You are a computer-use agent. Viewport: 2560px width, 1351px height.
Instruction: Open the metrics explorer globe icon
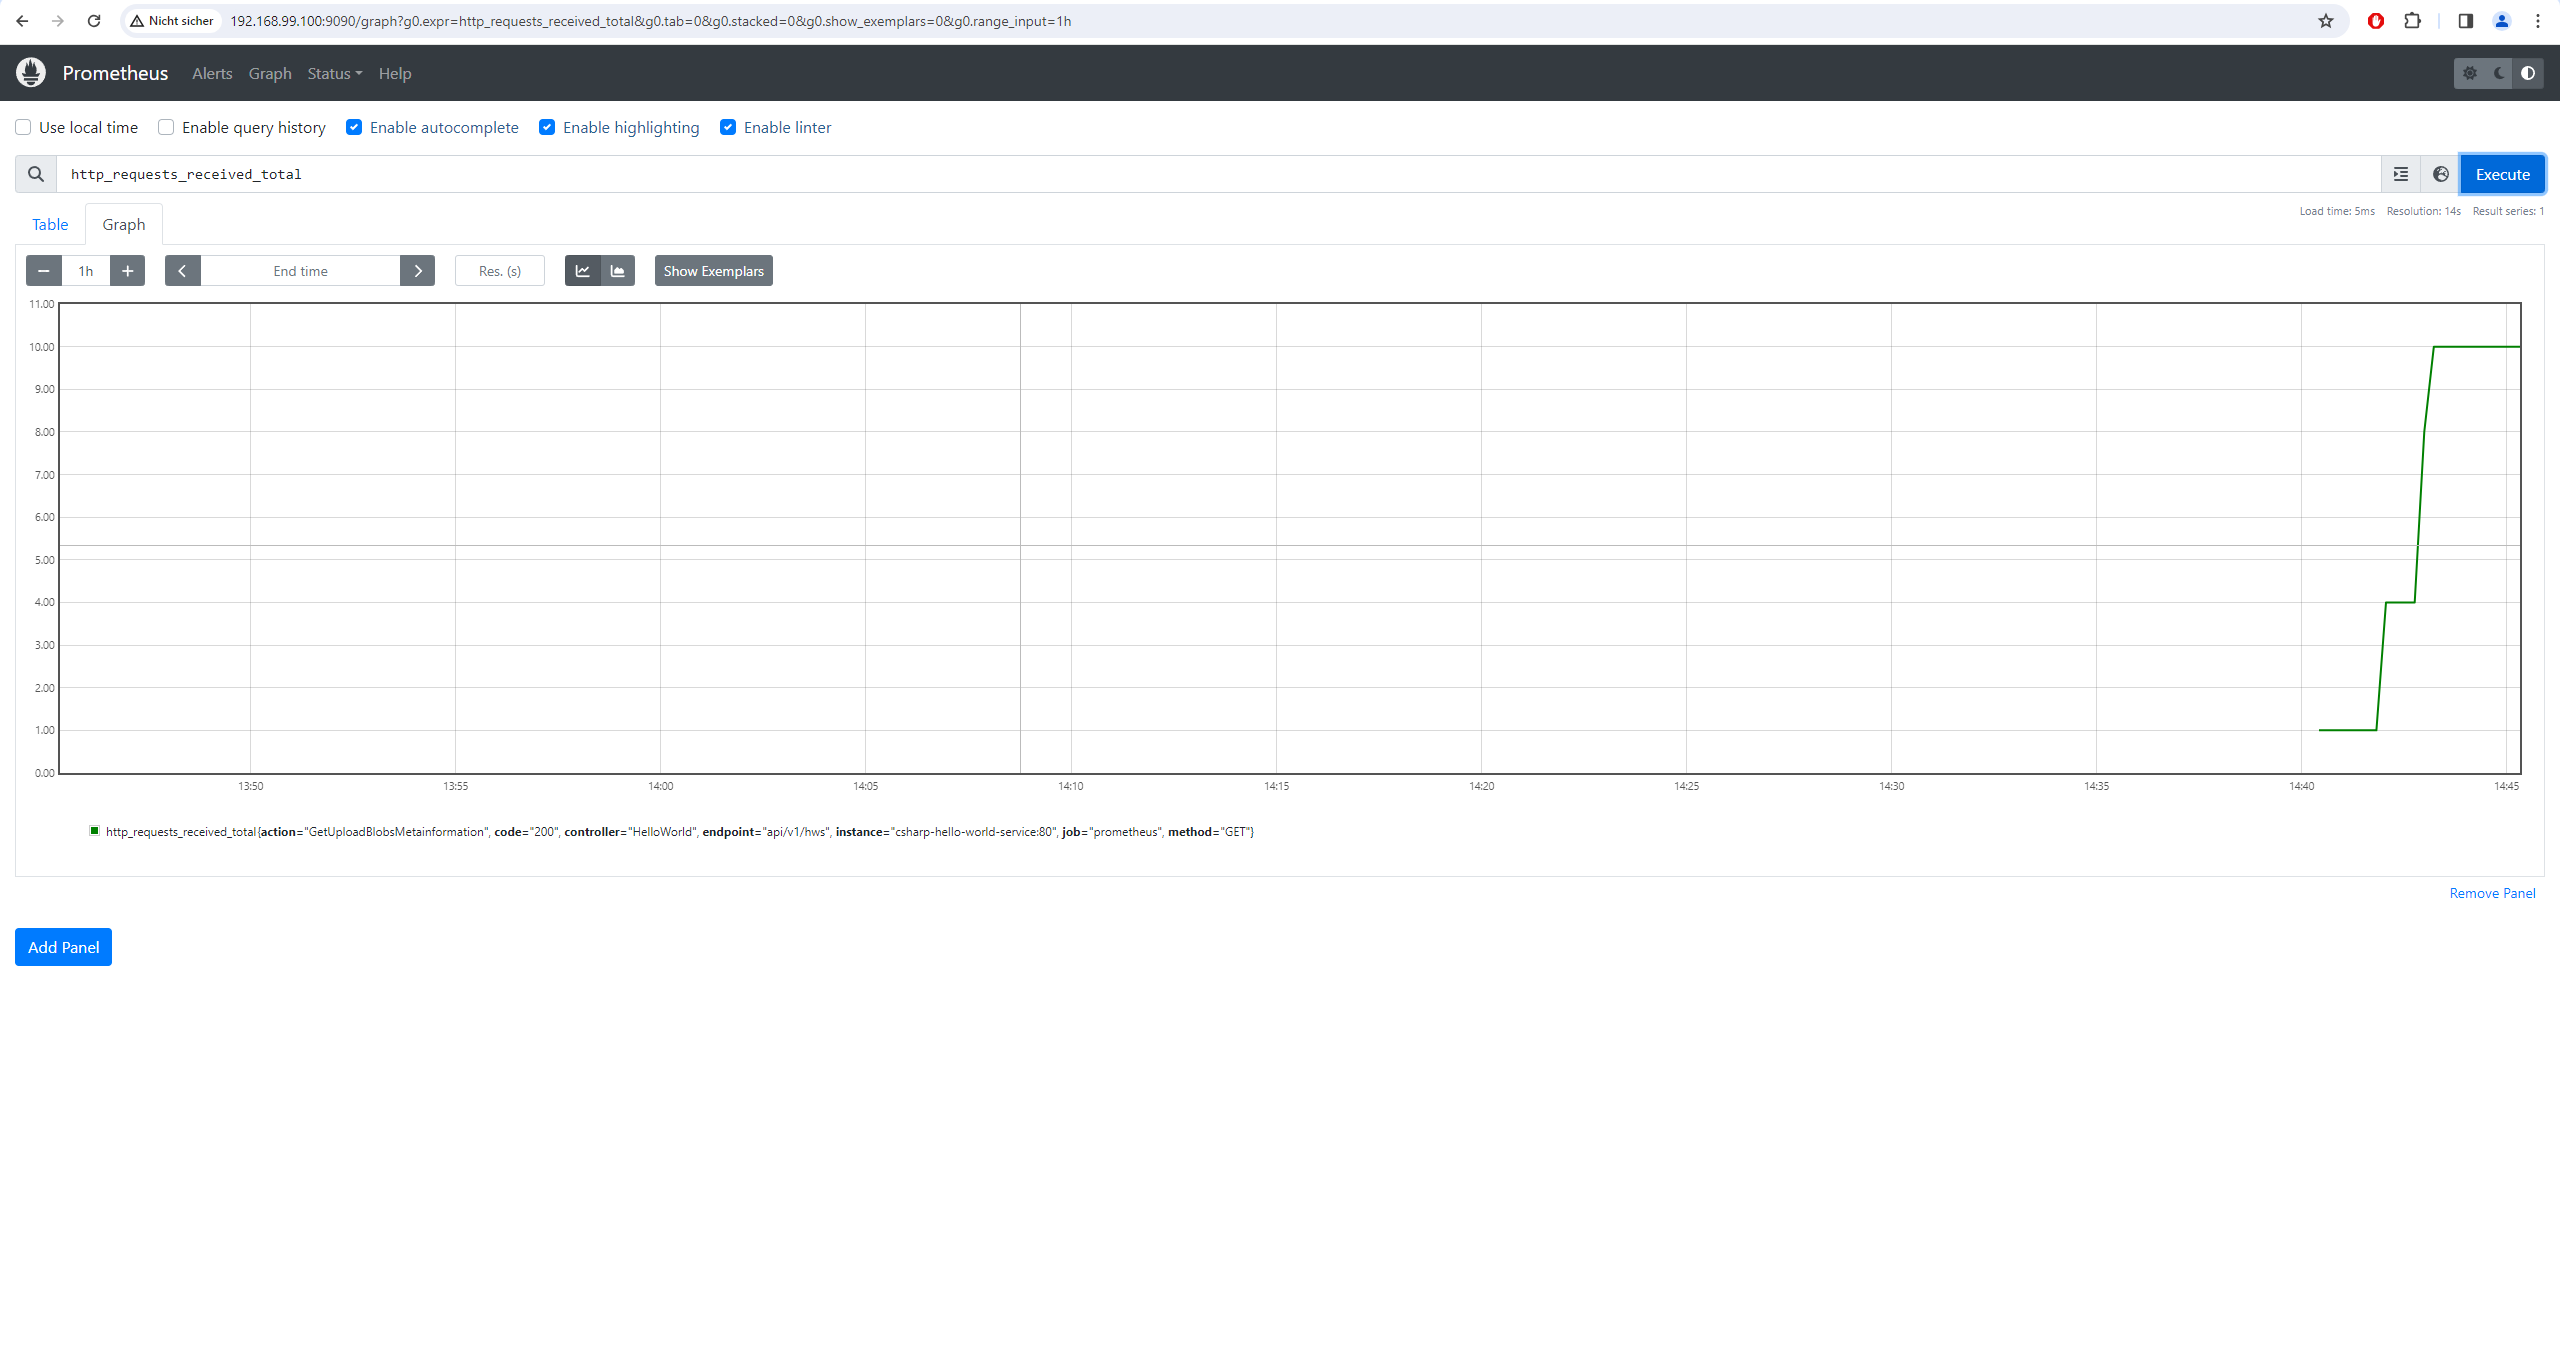[x=2440, y=174]
